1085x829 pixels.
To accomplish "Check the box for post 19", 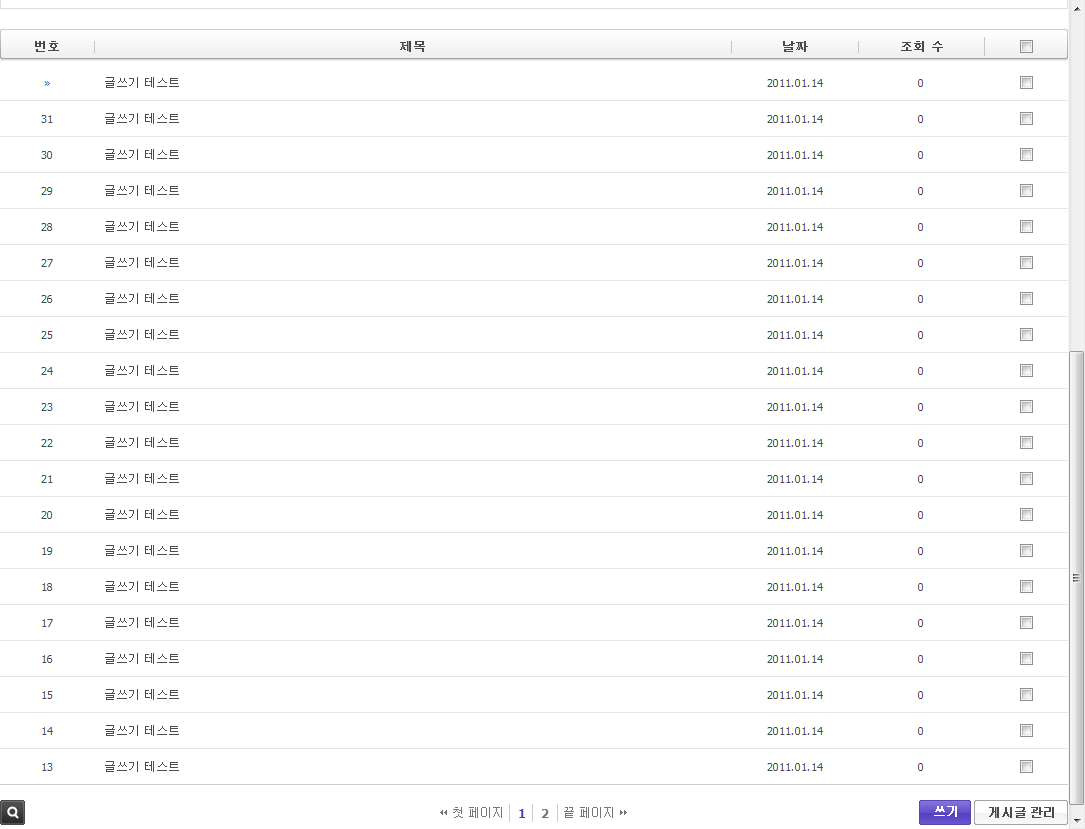I will click(1026, 551).
